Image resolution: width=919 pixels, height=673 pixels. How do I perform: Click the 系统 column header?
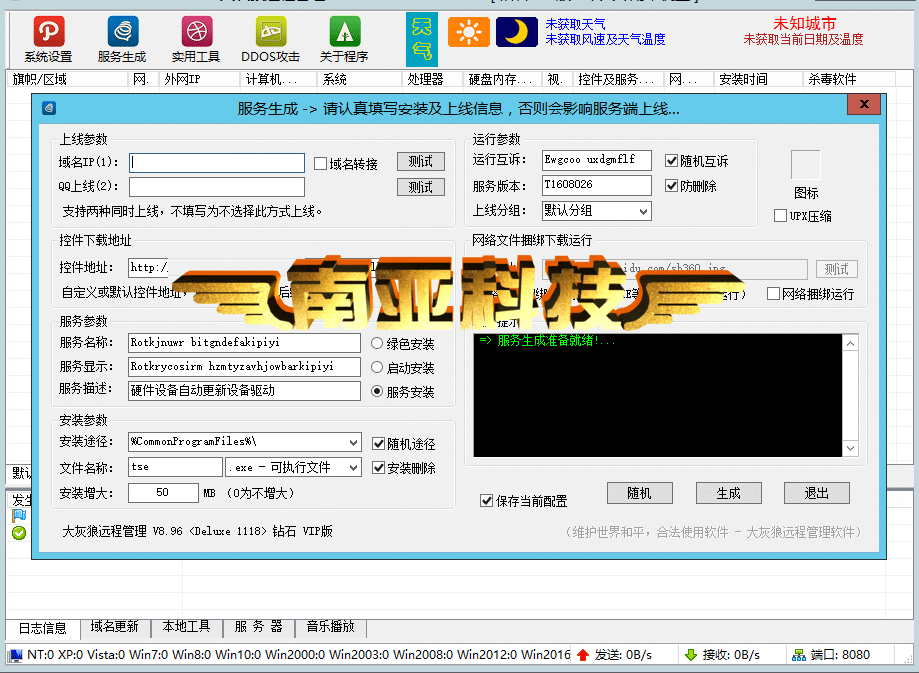click(360, 79)
